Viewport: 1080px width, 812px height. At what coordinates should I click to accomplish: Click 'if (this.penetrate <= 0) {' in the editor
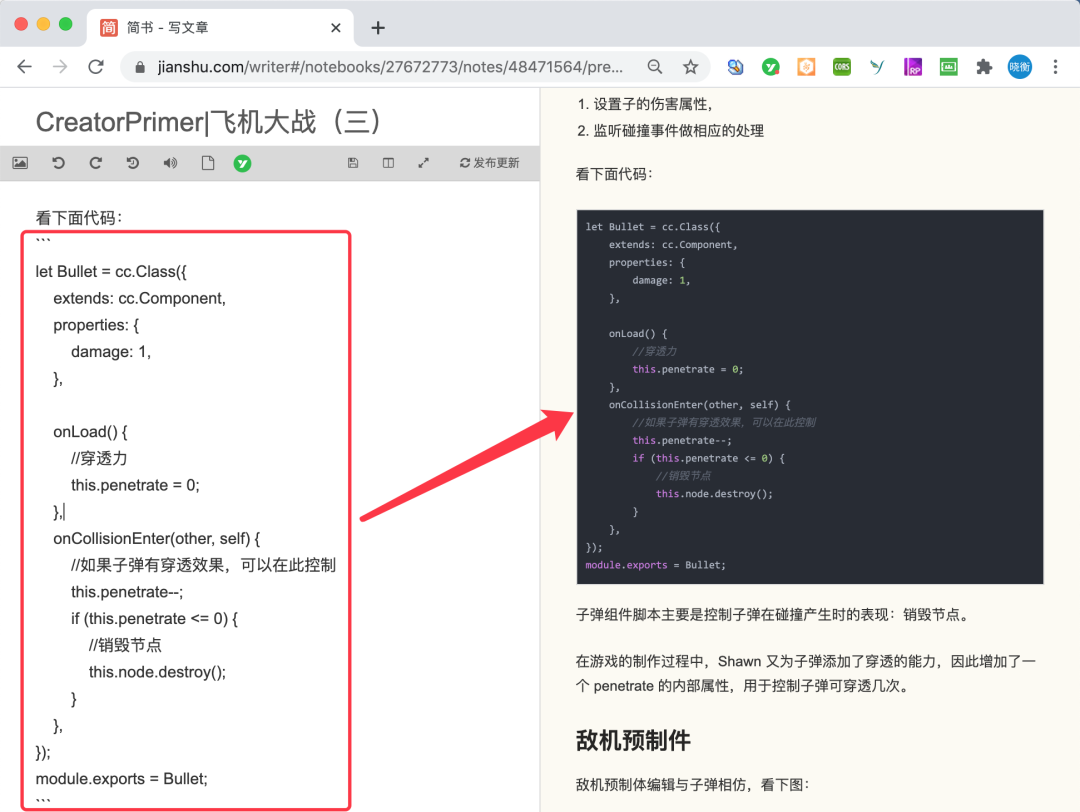[154, 618]
